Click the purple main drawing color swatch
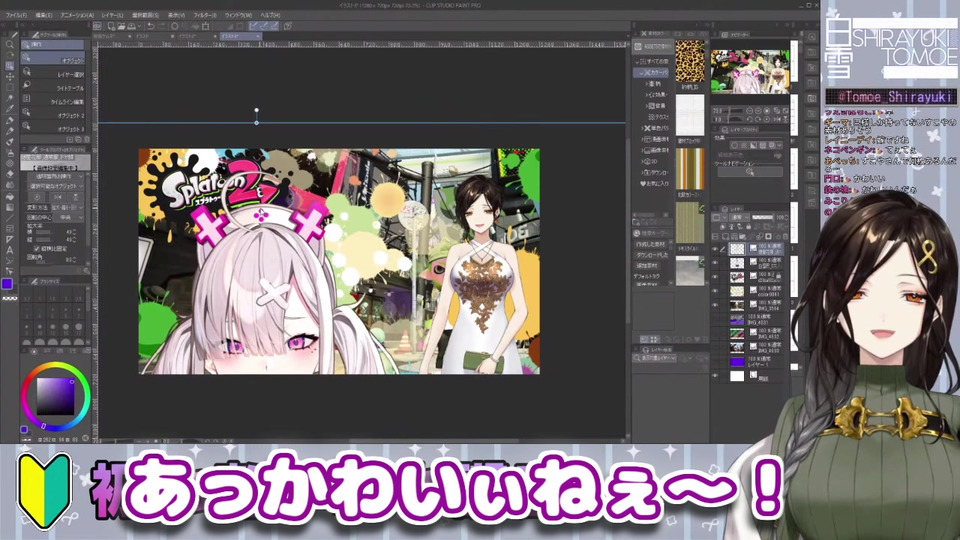960x540 pixels. pos(7,283)
